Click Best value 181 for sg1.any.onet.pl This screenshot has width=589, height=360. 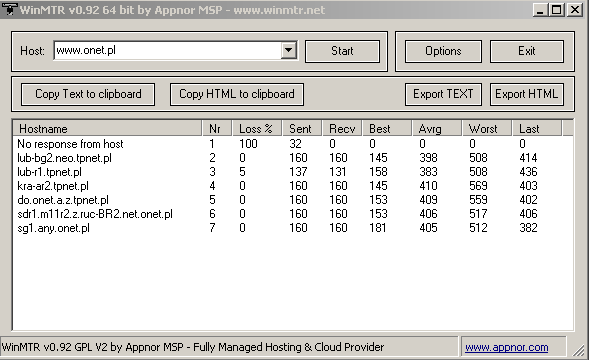click(x=378, y=228)
